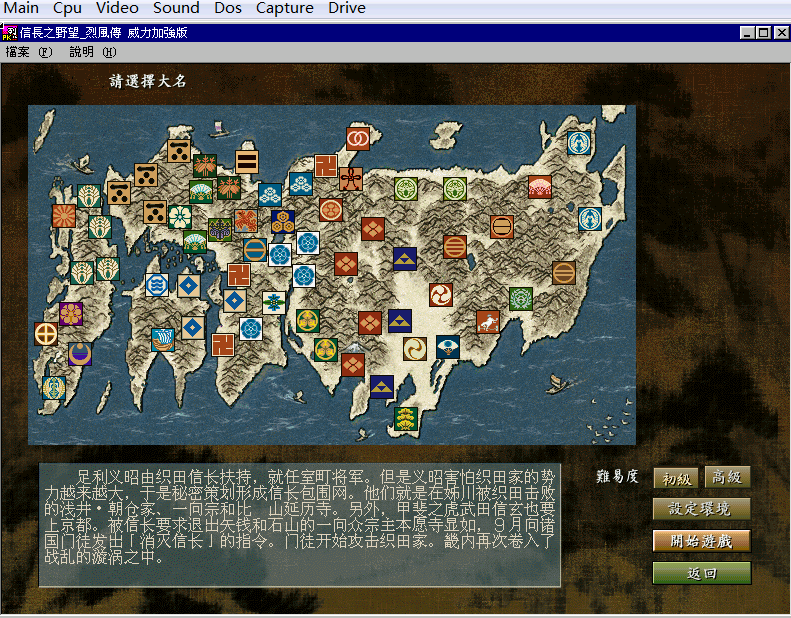Select the crescent moon crest on purple
This screenshot has width=791, height=618.
(80, 354)
